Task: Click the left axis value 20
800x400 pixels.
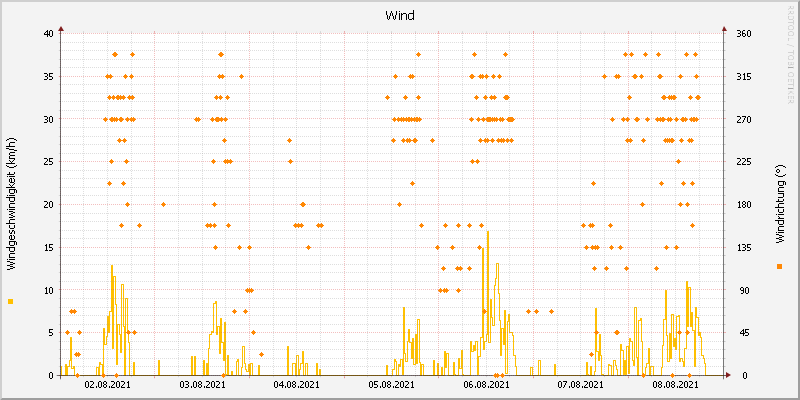Action: click(x=48, y=205)
